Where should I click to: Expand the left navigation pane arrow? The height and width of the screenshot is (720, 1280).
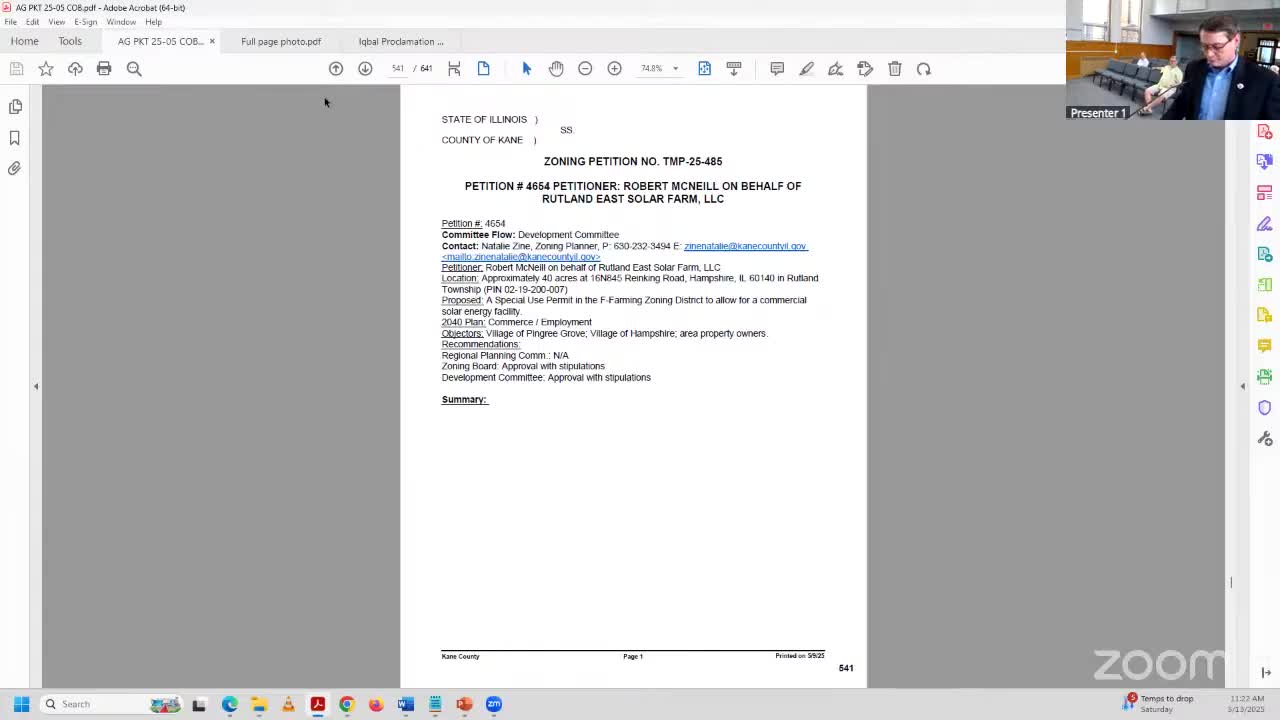click(x=36, y=386)
